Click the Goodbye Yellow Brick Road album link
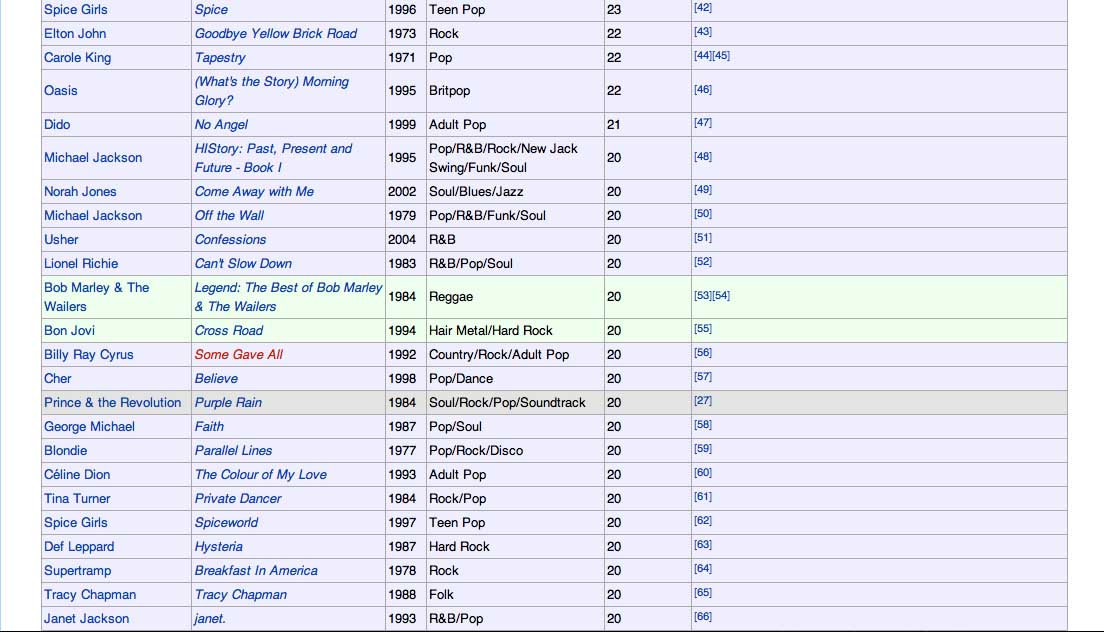The height and width of the screenshot is (632, 1104). click(275, 34)
